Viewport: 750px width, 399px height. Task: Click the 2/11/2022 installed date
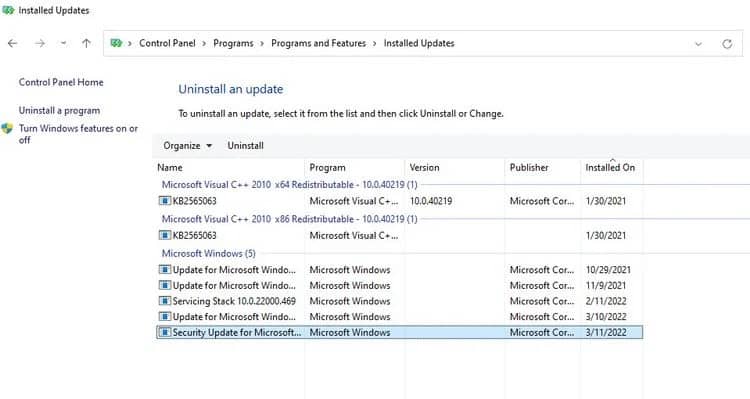coord(606,301)
